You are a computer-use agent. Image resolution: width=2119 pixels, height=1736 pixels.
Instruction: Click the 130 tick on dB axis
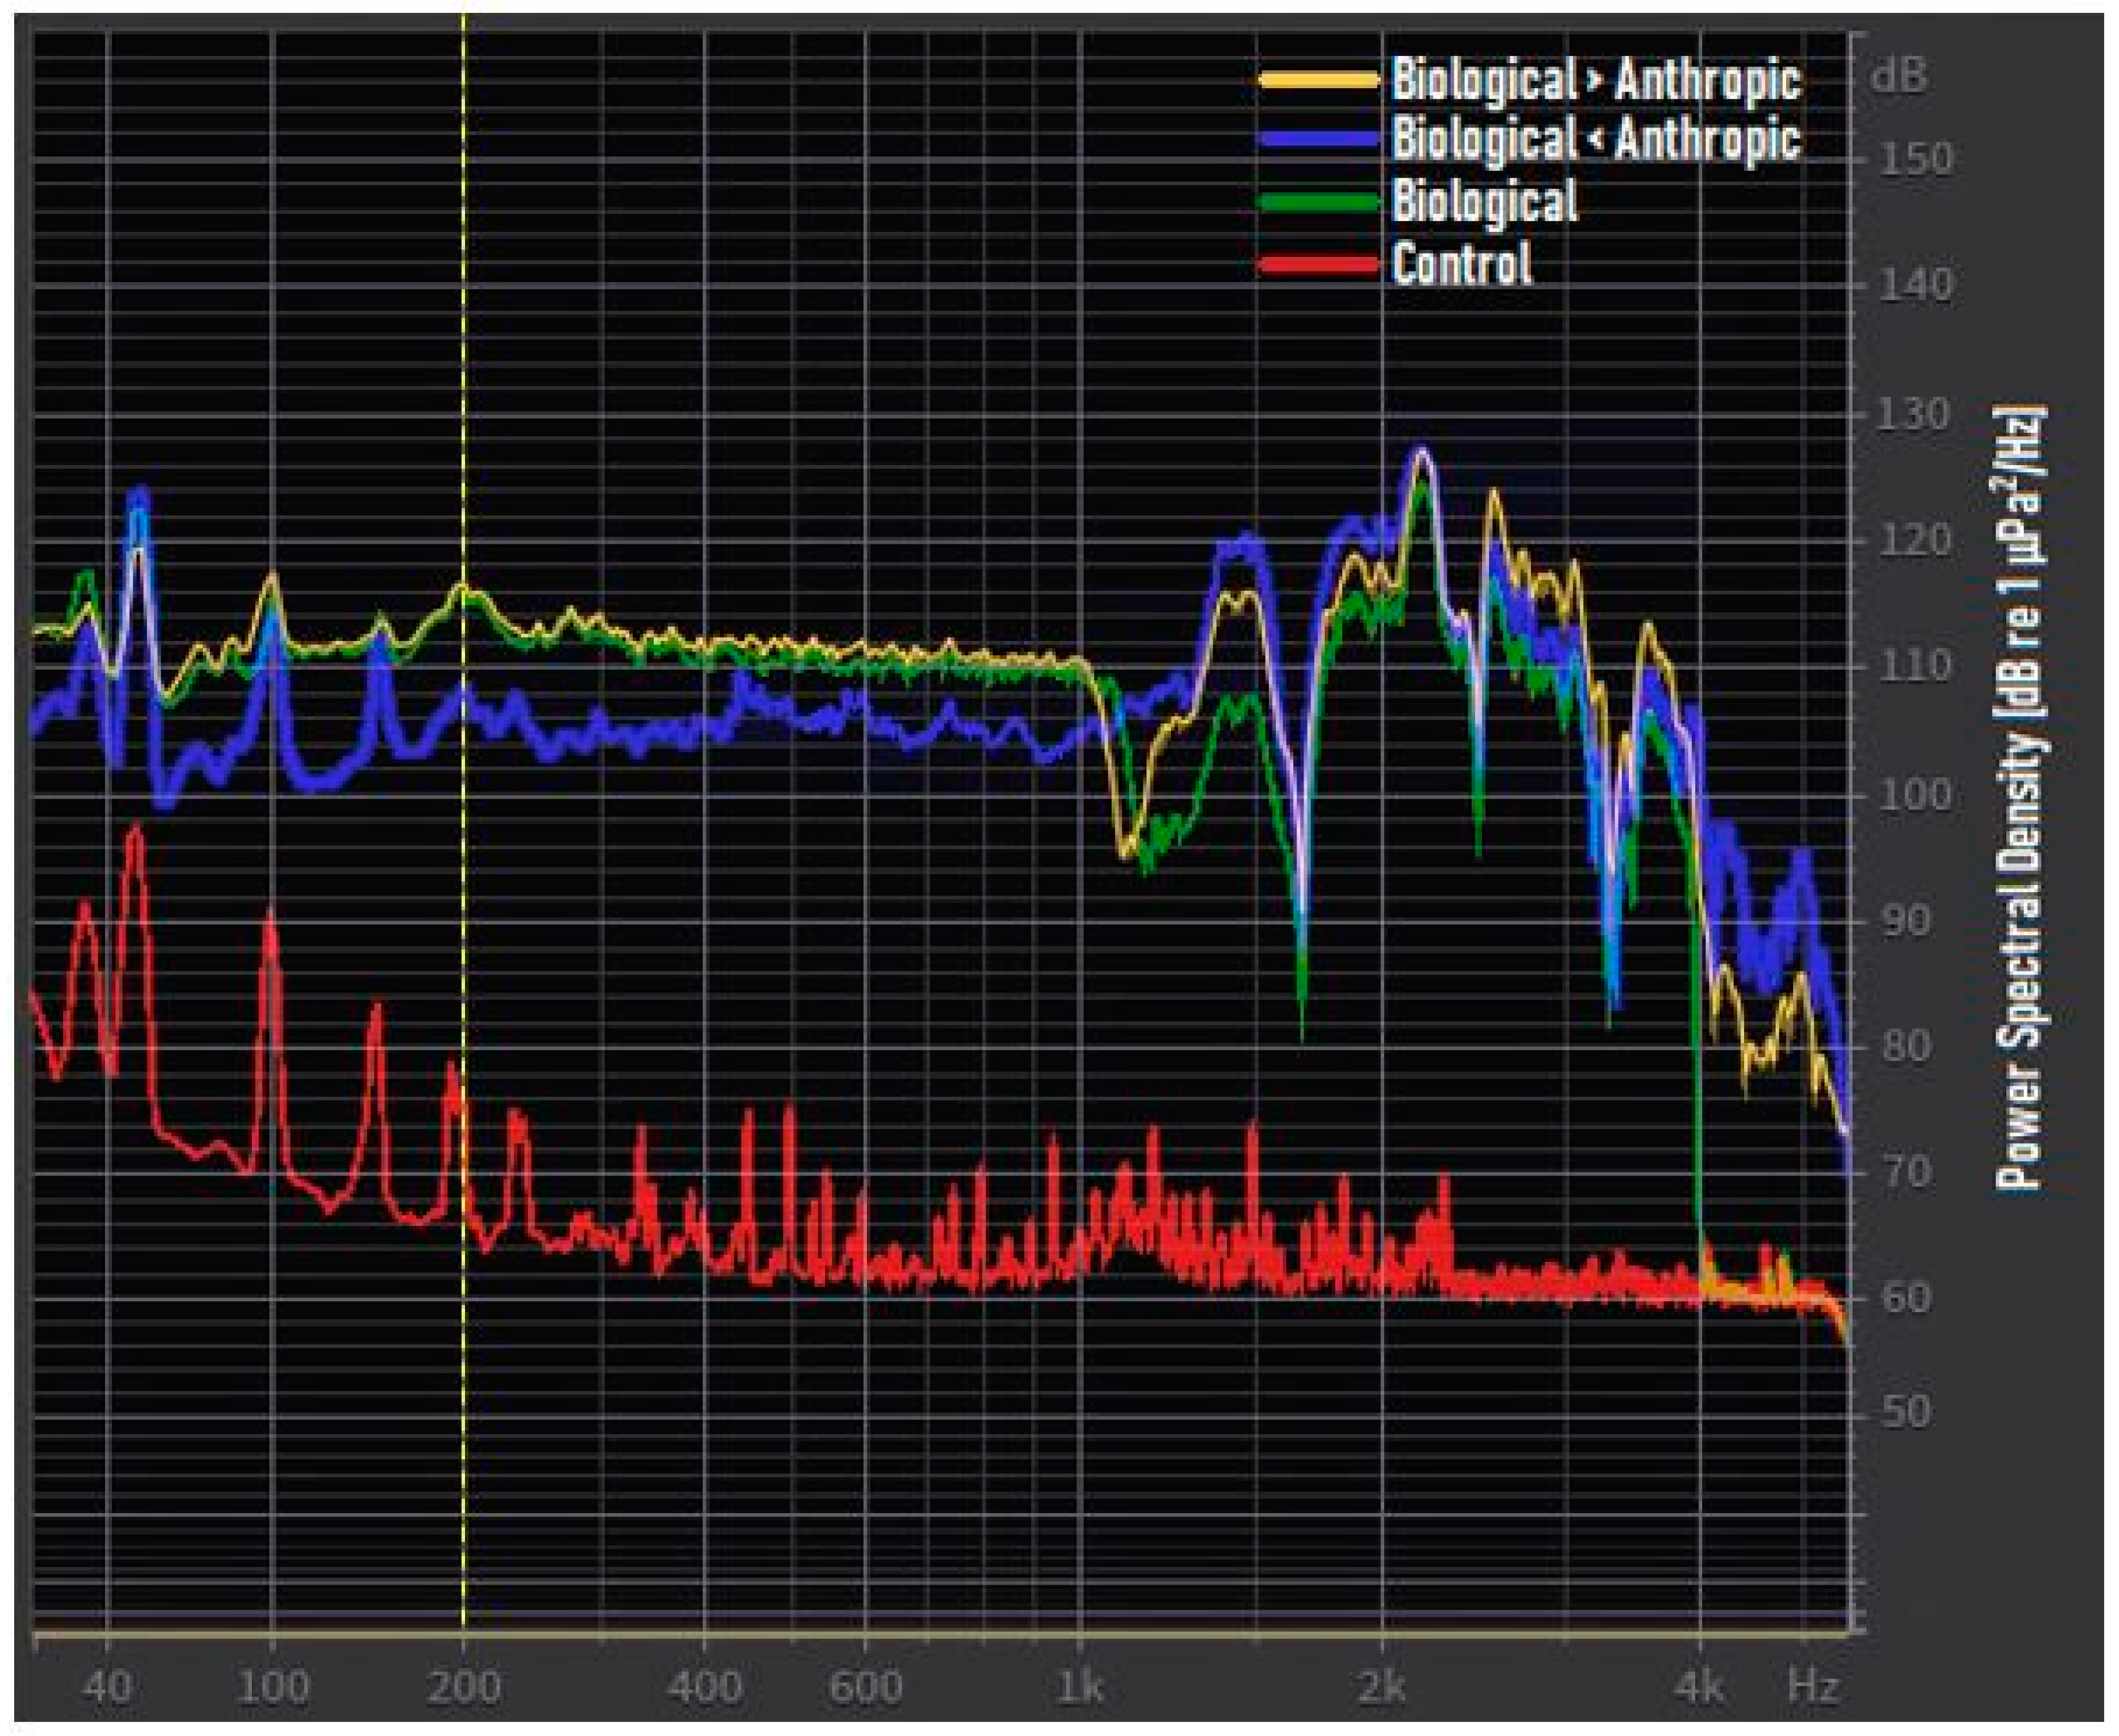[1914, 414]
